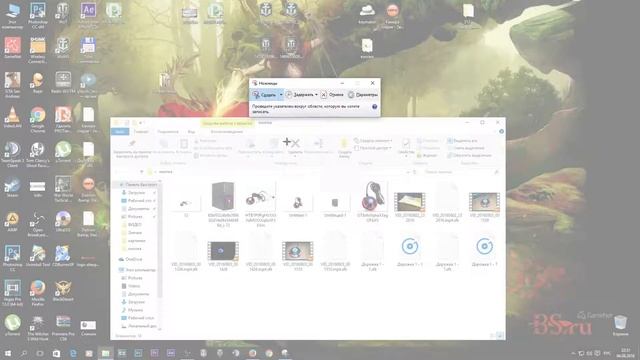The image size is (640, 360).
Task: Switch to the Поделиться ribbon tab
Action: coord(168,132)
